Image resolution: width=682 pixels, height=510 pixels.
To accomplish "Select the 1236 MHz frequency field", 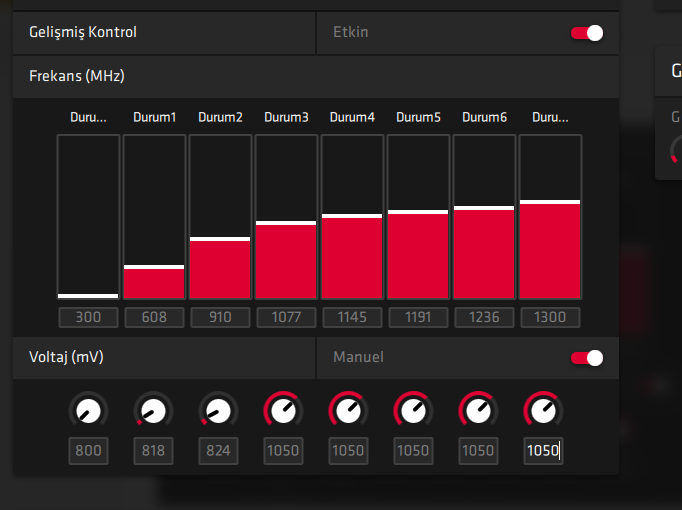I will pos(484,317).
